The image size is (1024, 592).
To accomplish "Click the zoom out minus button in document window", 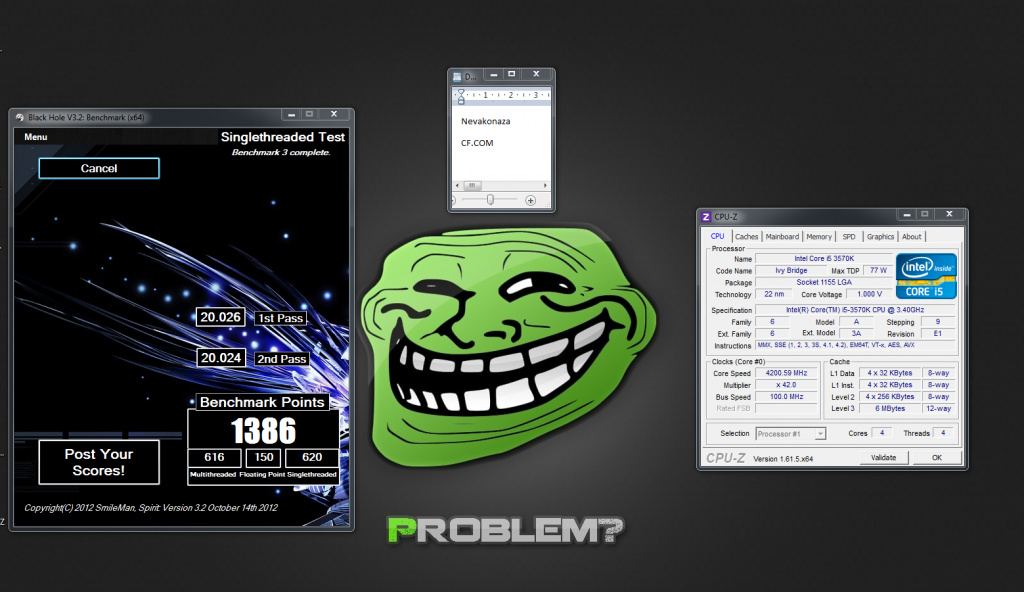I will pos(453,201).
